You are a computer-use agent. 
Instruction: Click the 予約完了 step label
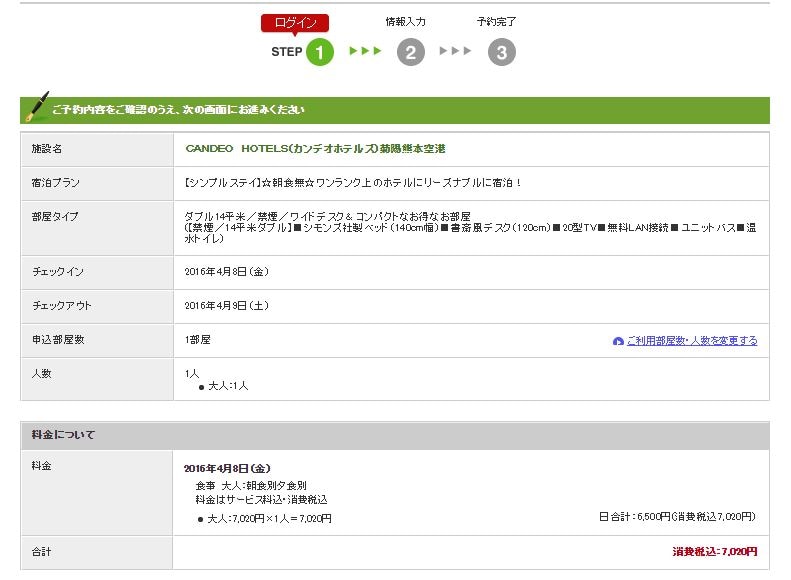pos(496,22)
